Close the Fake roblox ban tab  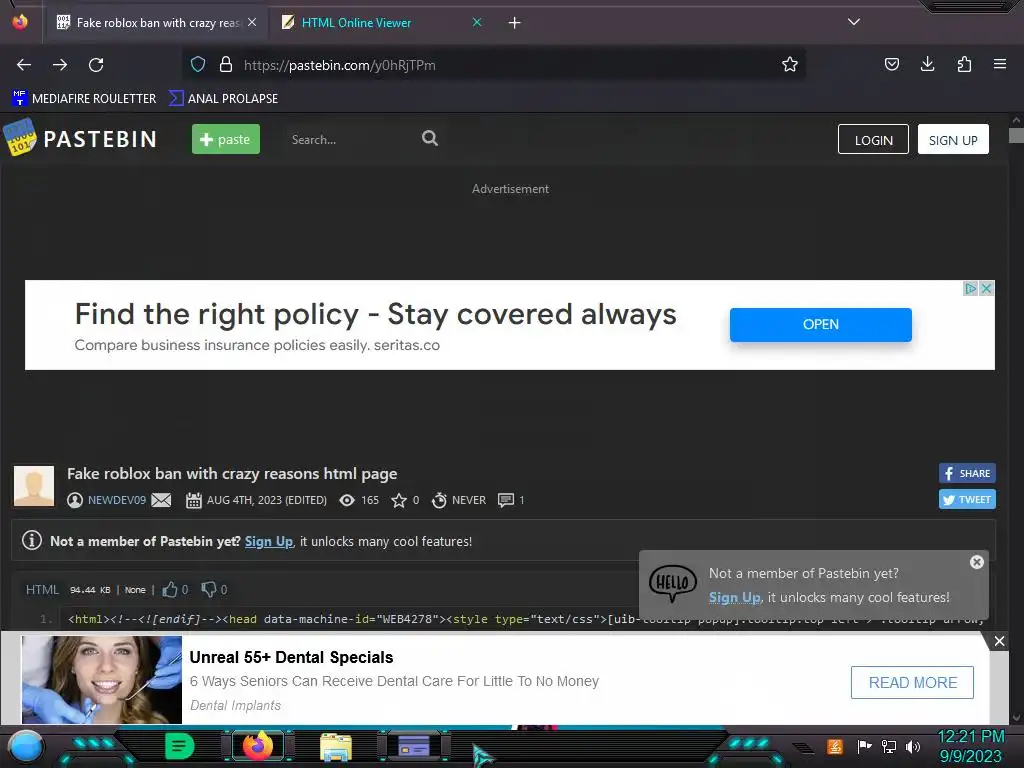click(x=252, y=22)
